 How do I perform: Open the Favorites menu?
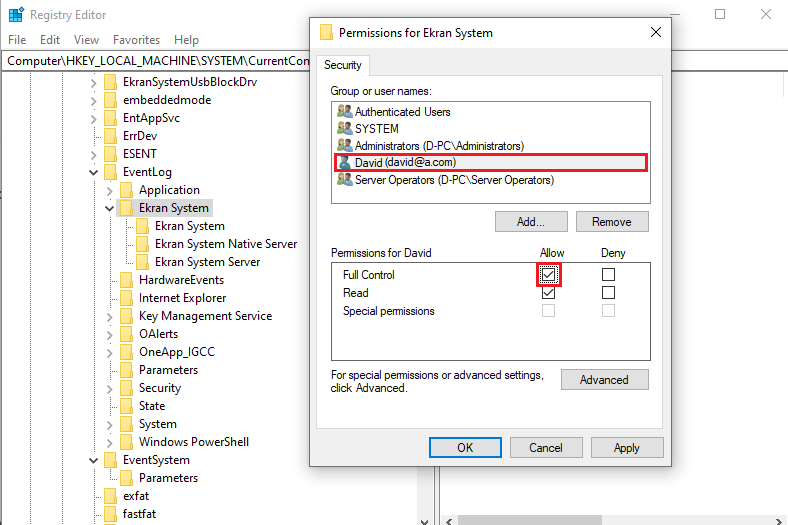click(x=136, y=40)
